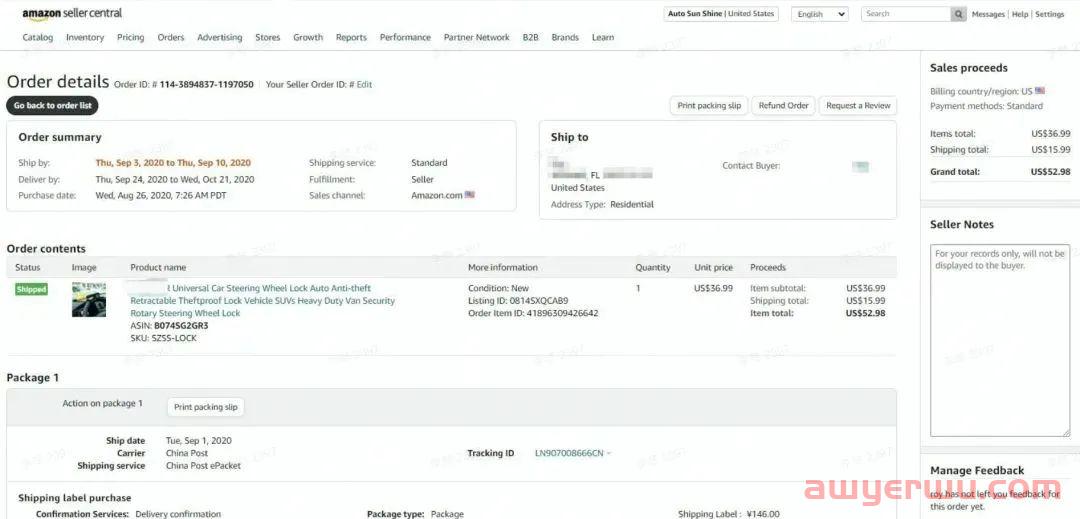The width and height of the screenshot is (1080, 519).
Task: Click order ID 114-3894837-1197050
Action: pyautogui.click(x=207, y=85)
